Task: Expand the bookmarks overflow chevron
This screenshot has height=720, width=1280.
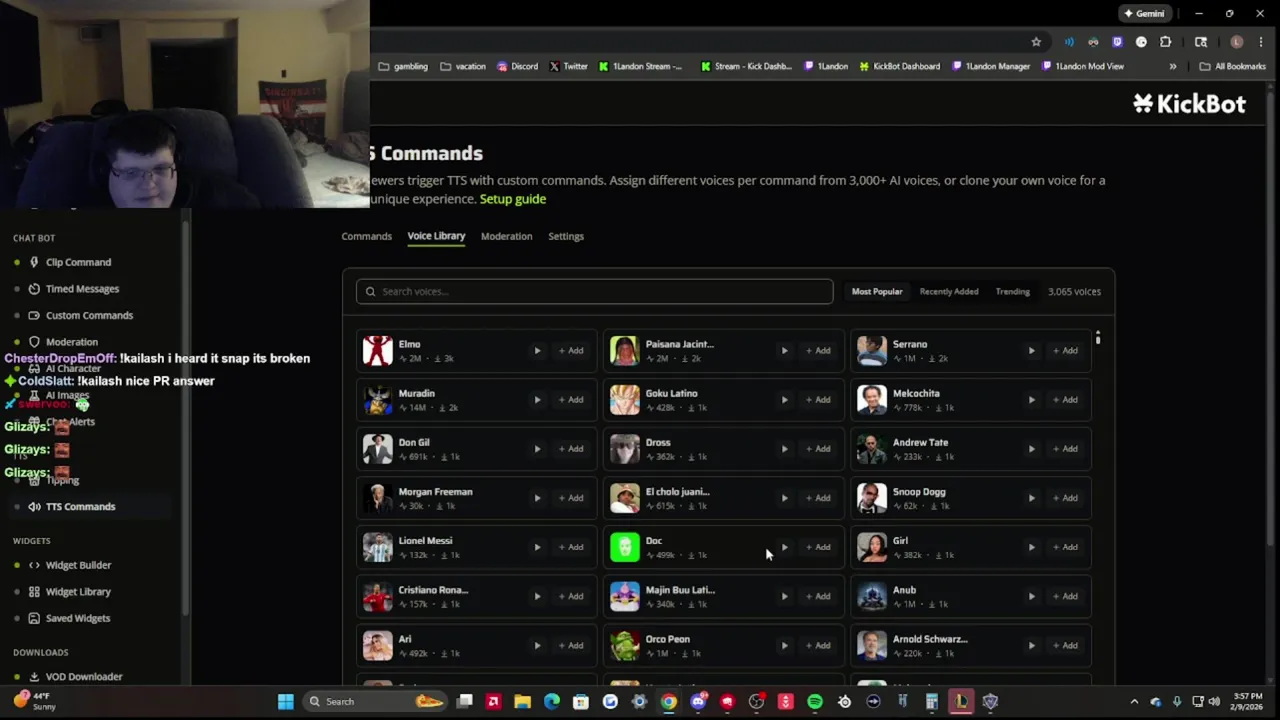Action: 1173,67
